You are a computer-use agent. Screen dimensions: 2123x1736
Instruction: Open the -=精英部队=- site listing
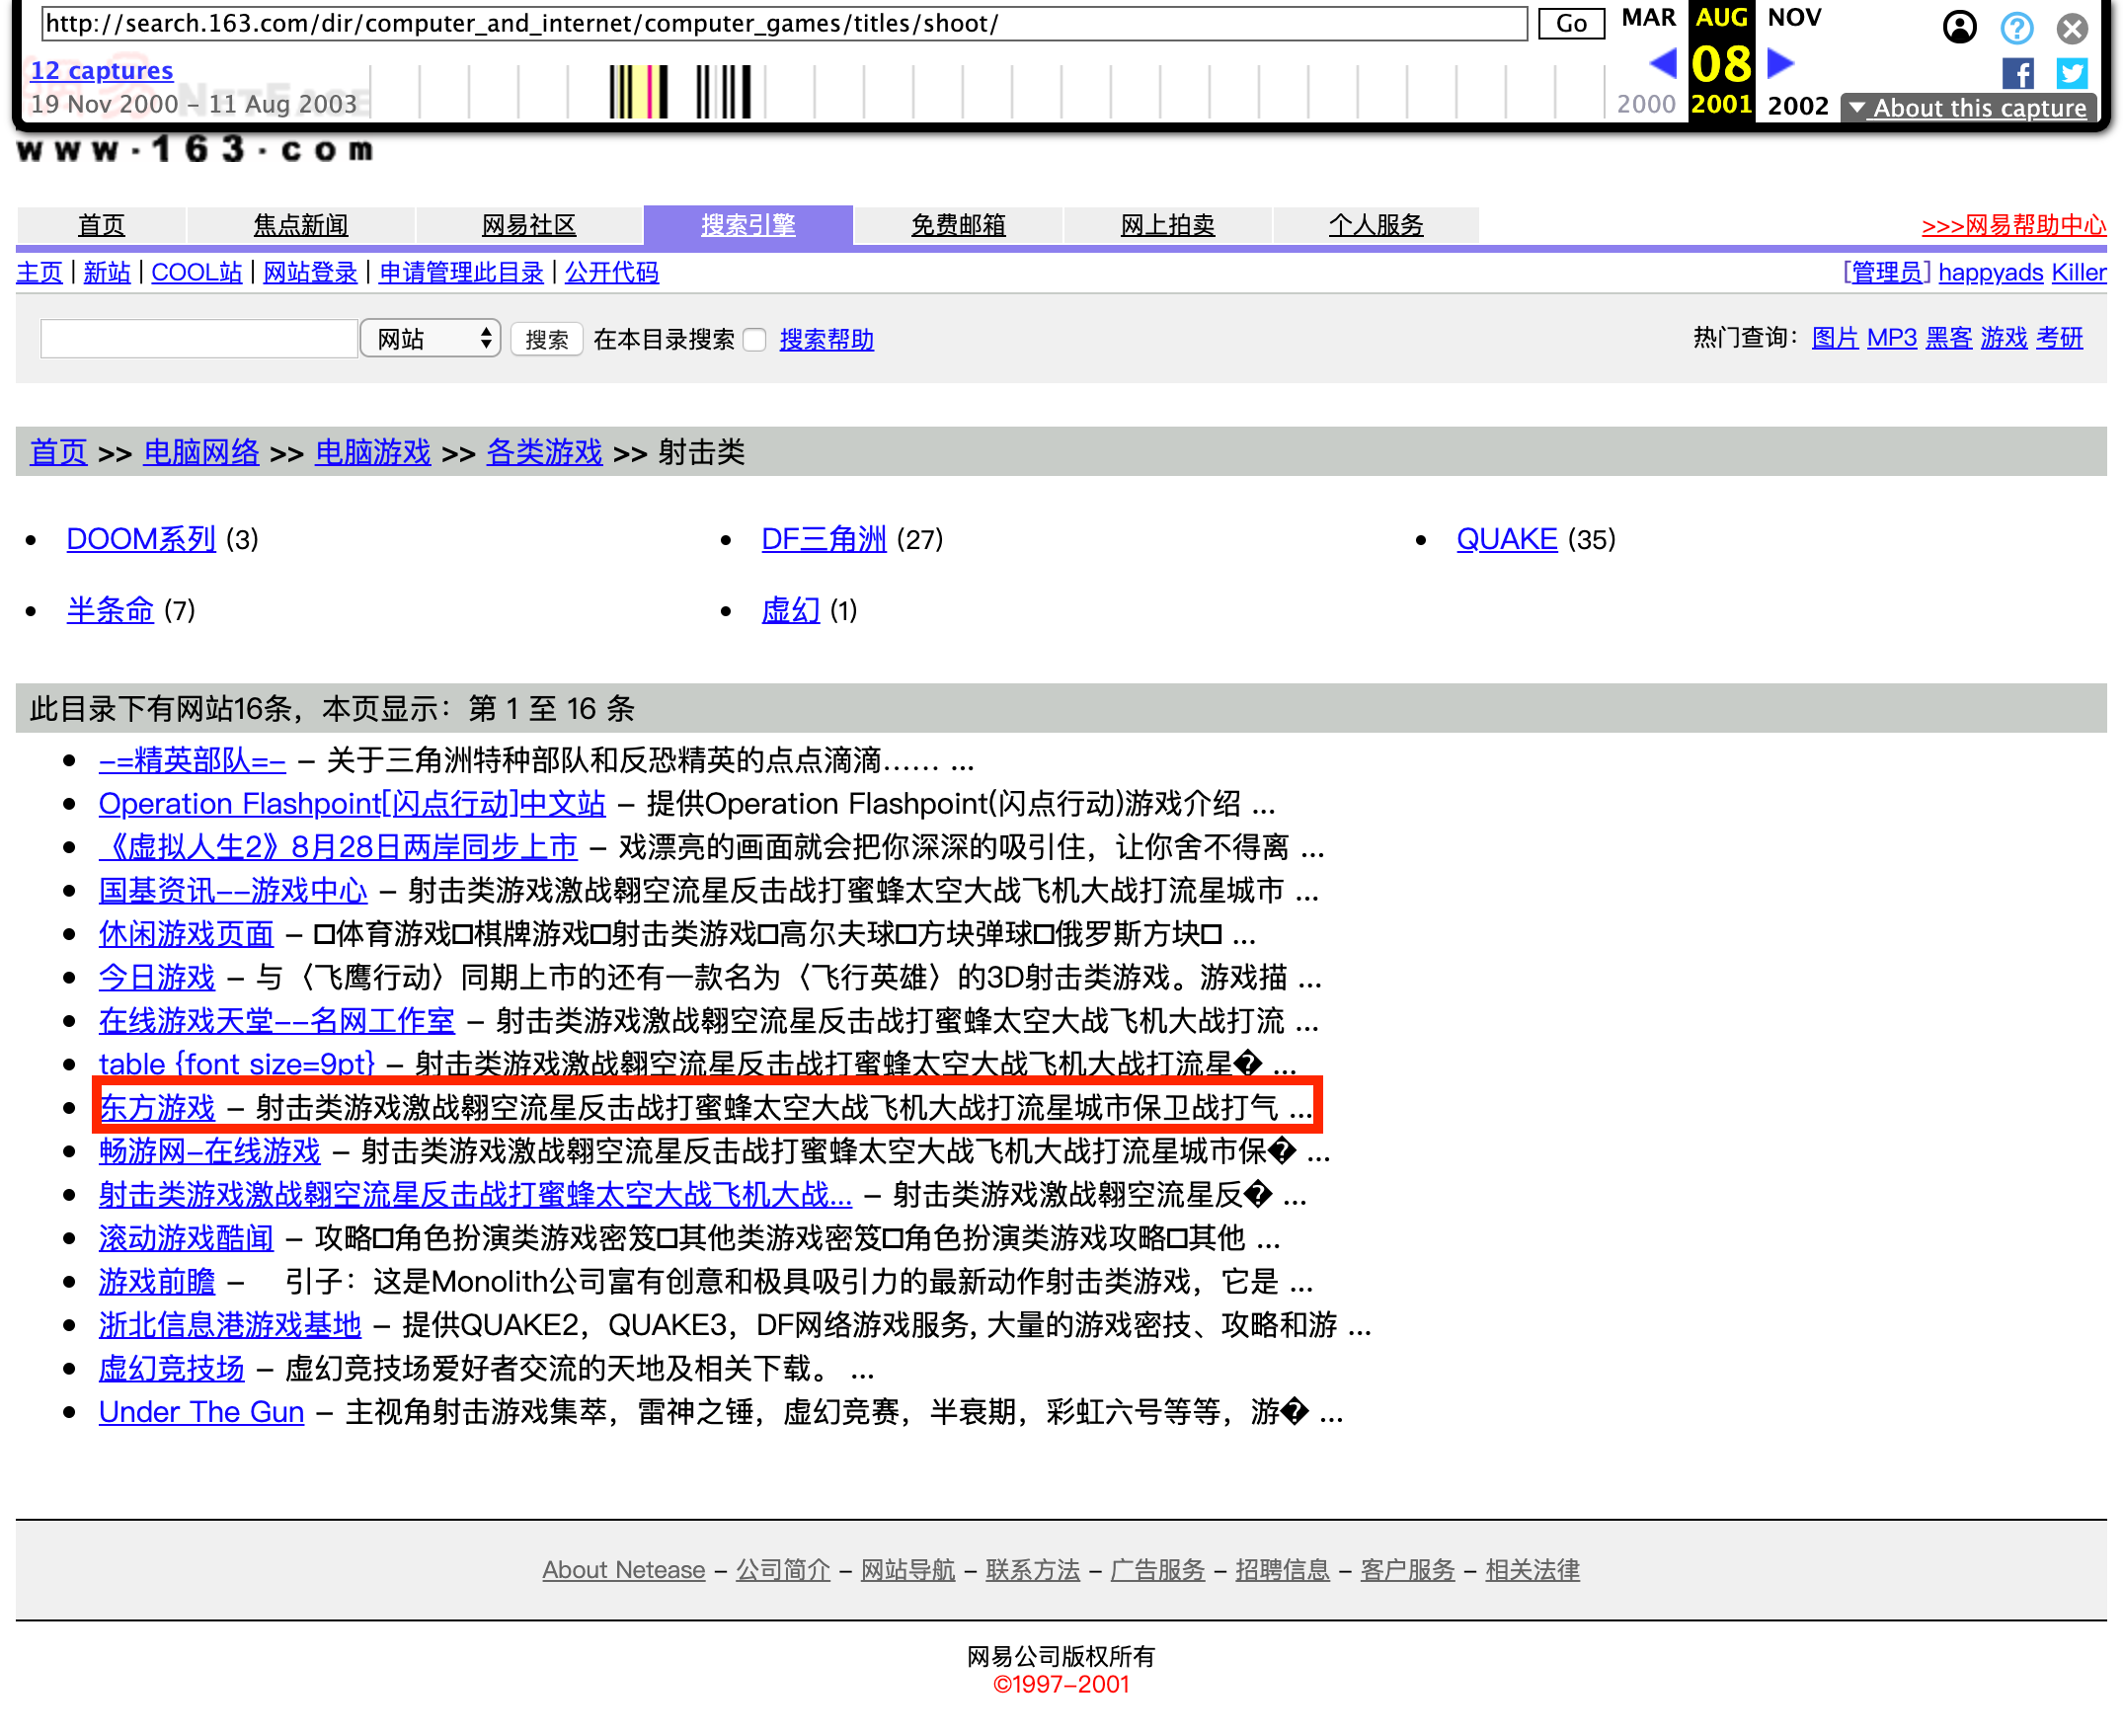click(192, 761)
